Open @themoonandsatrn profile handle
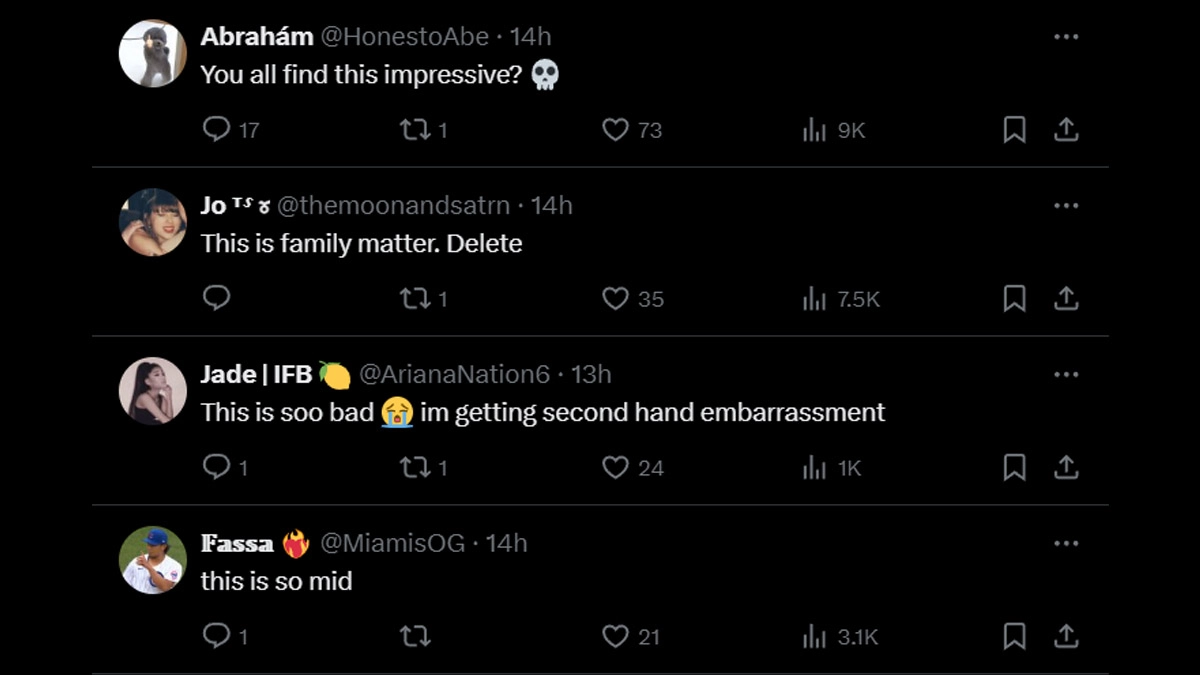 pos(393,206)
